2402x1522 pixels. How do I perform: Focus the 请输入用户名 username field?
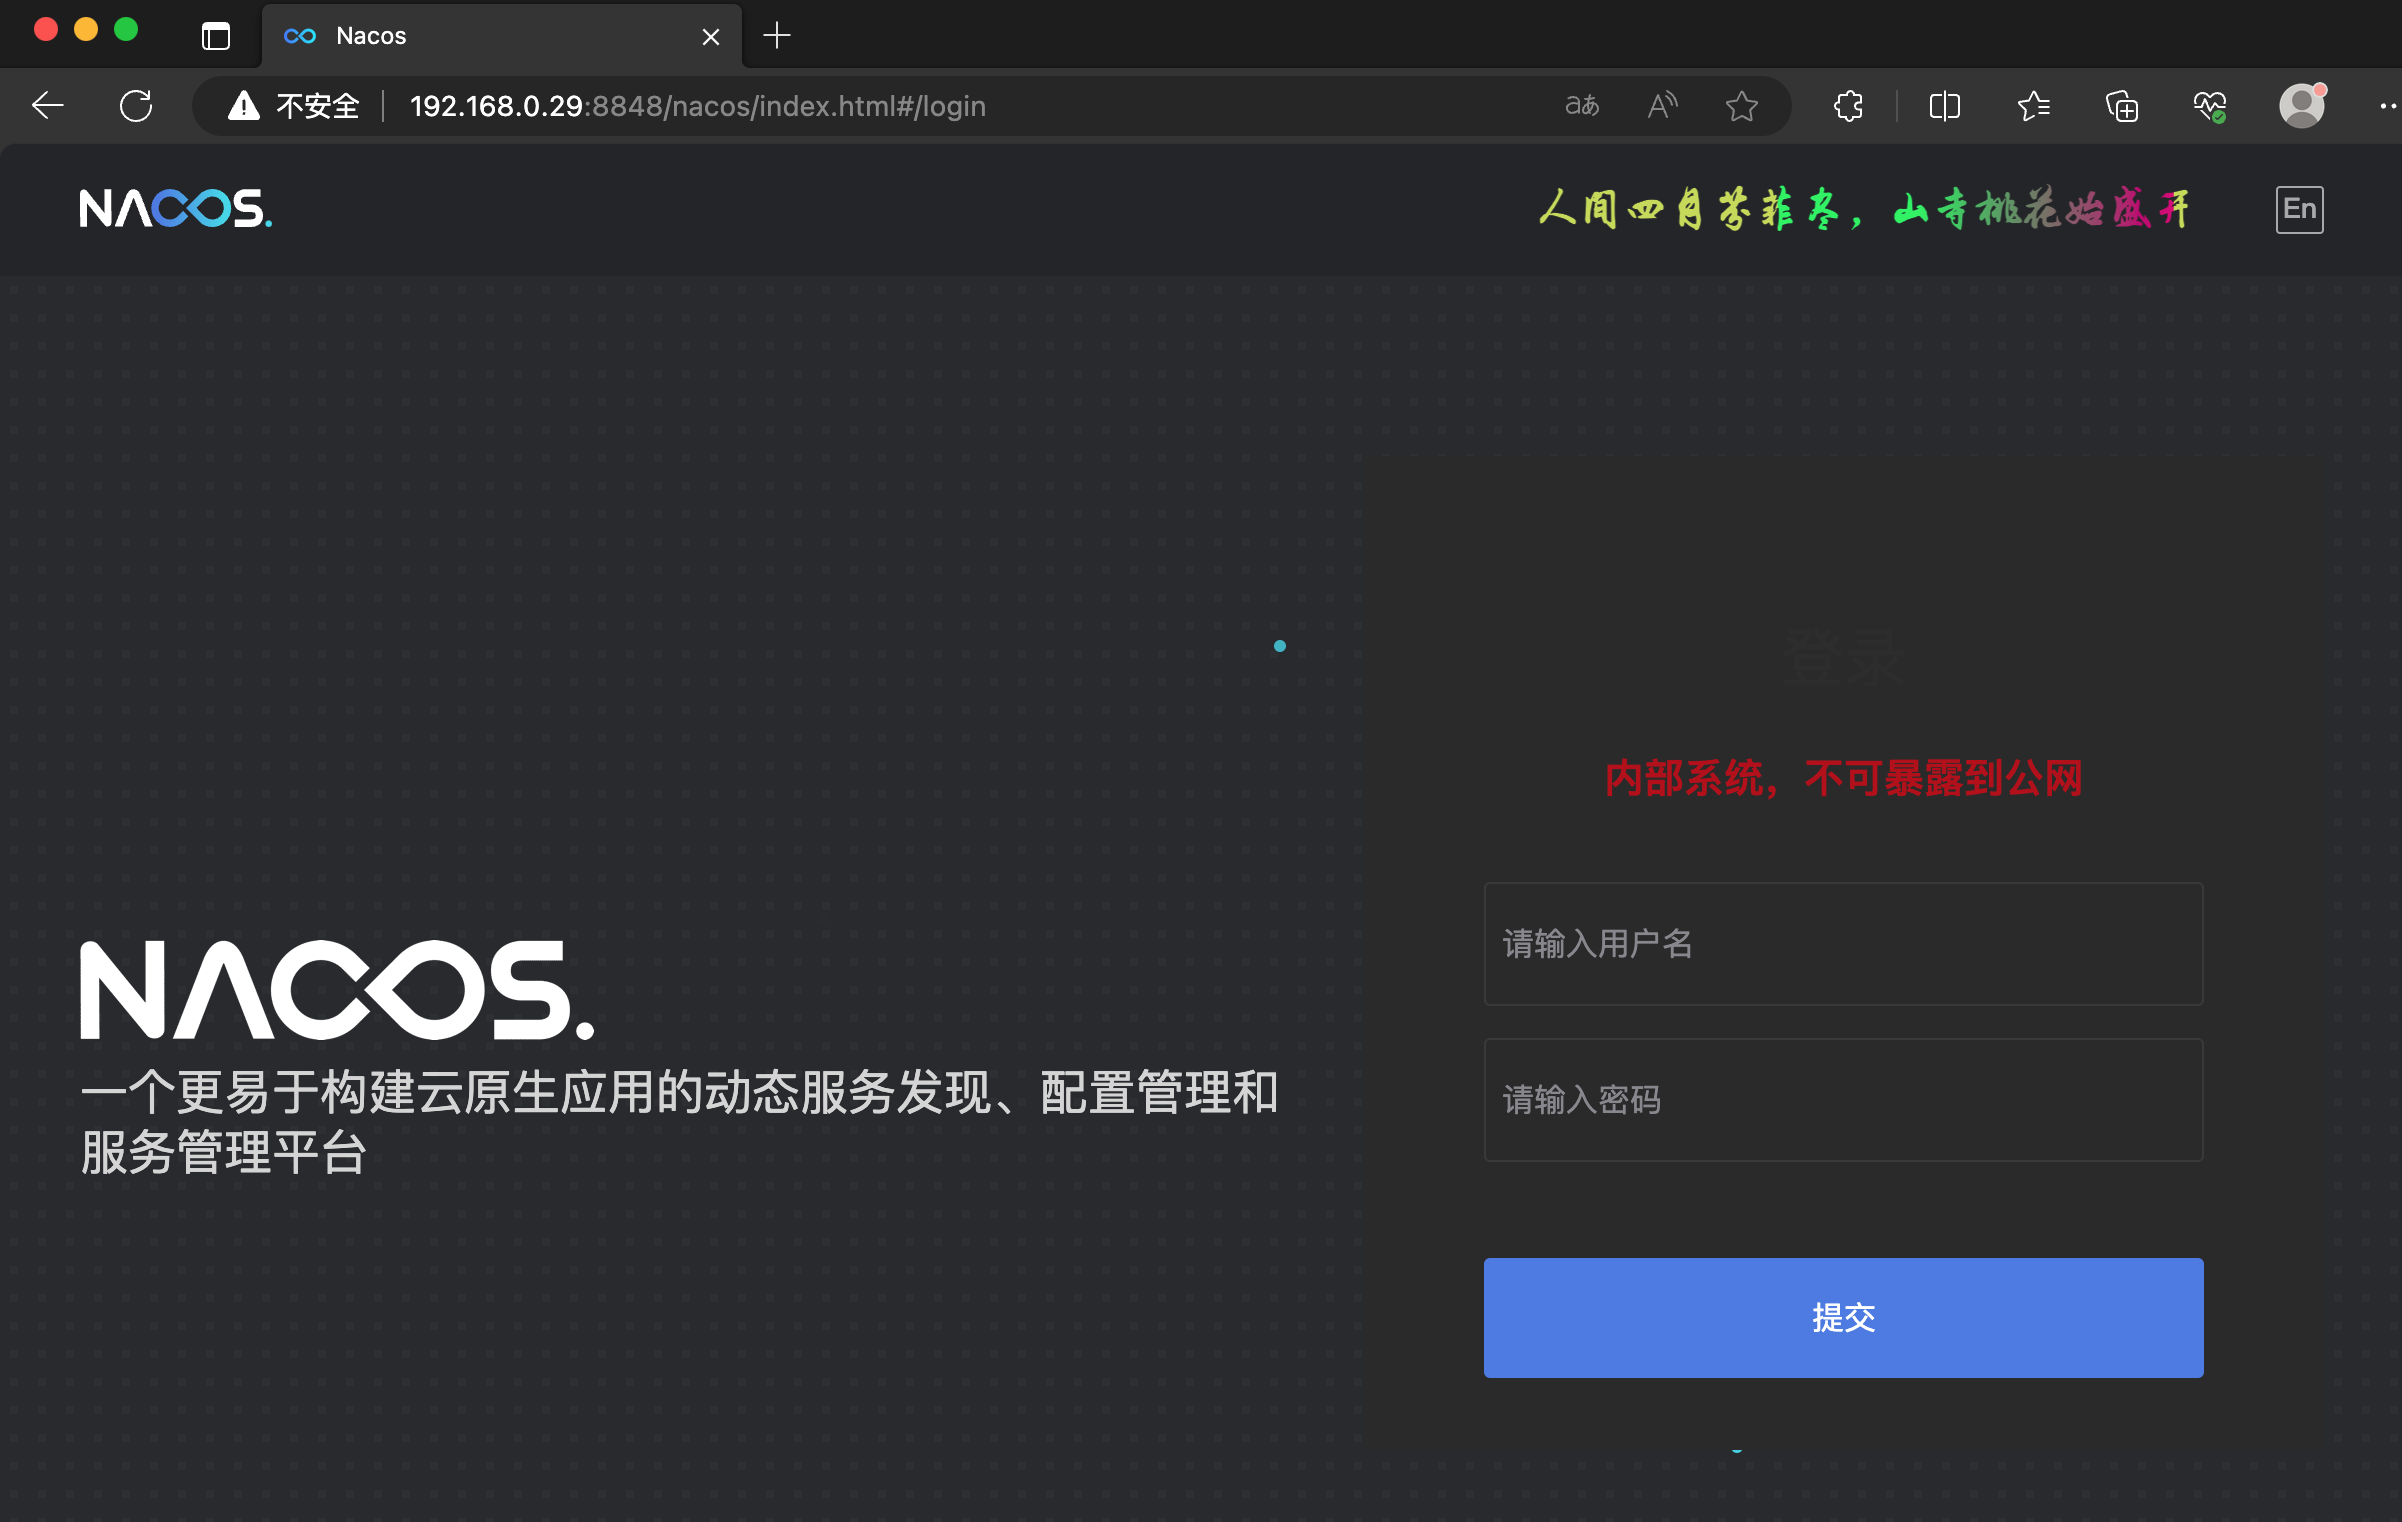(x=1842, y=943)
